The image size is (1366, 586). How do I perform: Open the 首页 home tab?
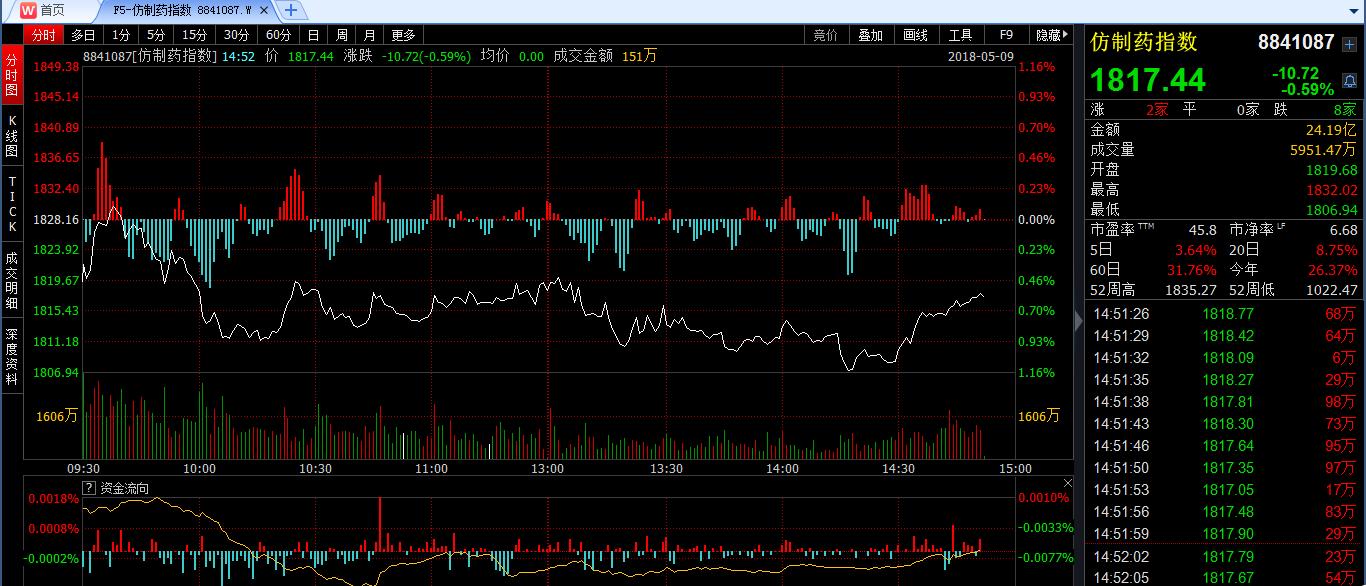click(43, 10)
